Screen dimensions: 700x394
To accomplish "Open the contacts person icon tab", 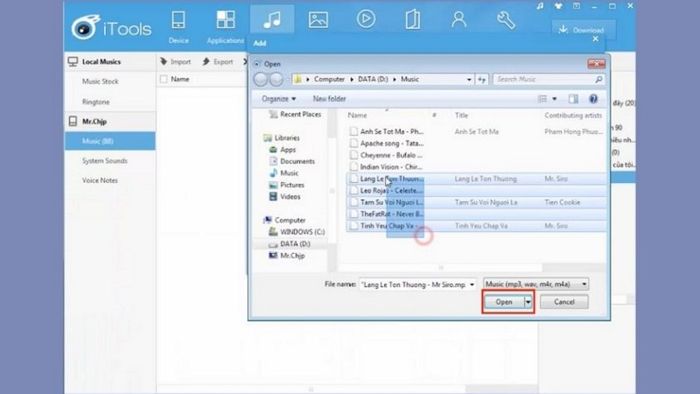I will pyautogui.click(x=459, y=20).
